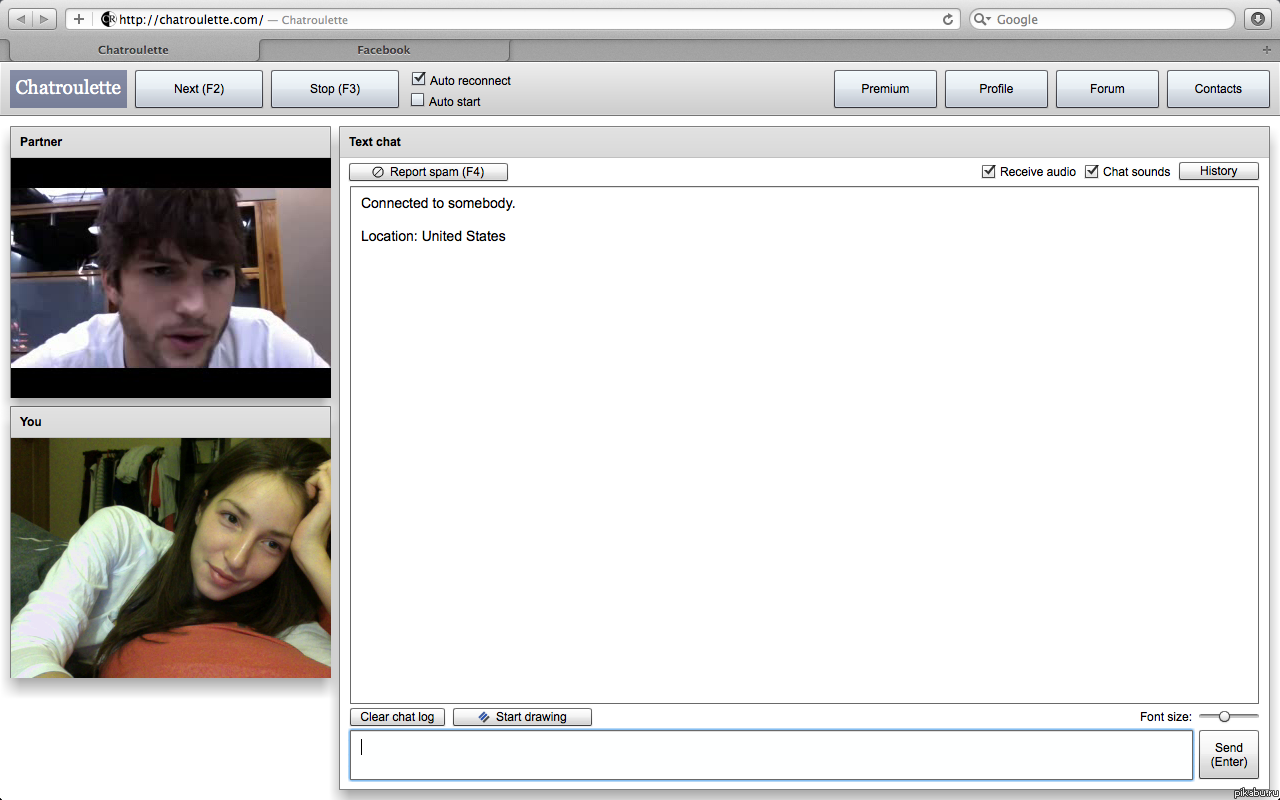Click the 'Partner' panel header

pyautogui.click(x=170, y=142)
